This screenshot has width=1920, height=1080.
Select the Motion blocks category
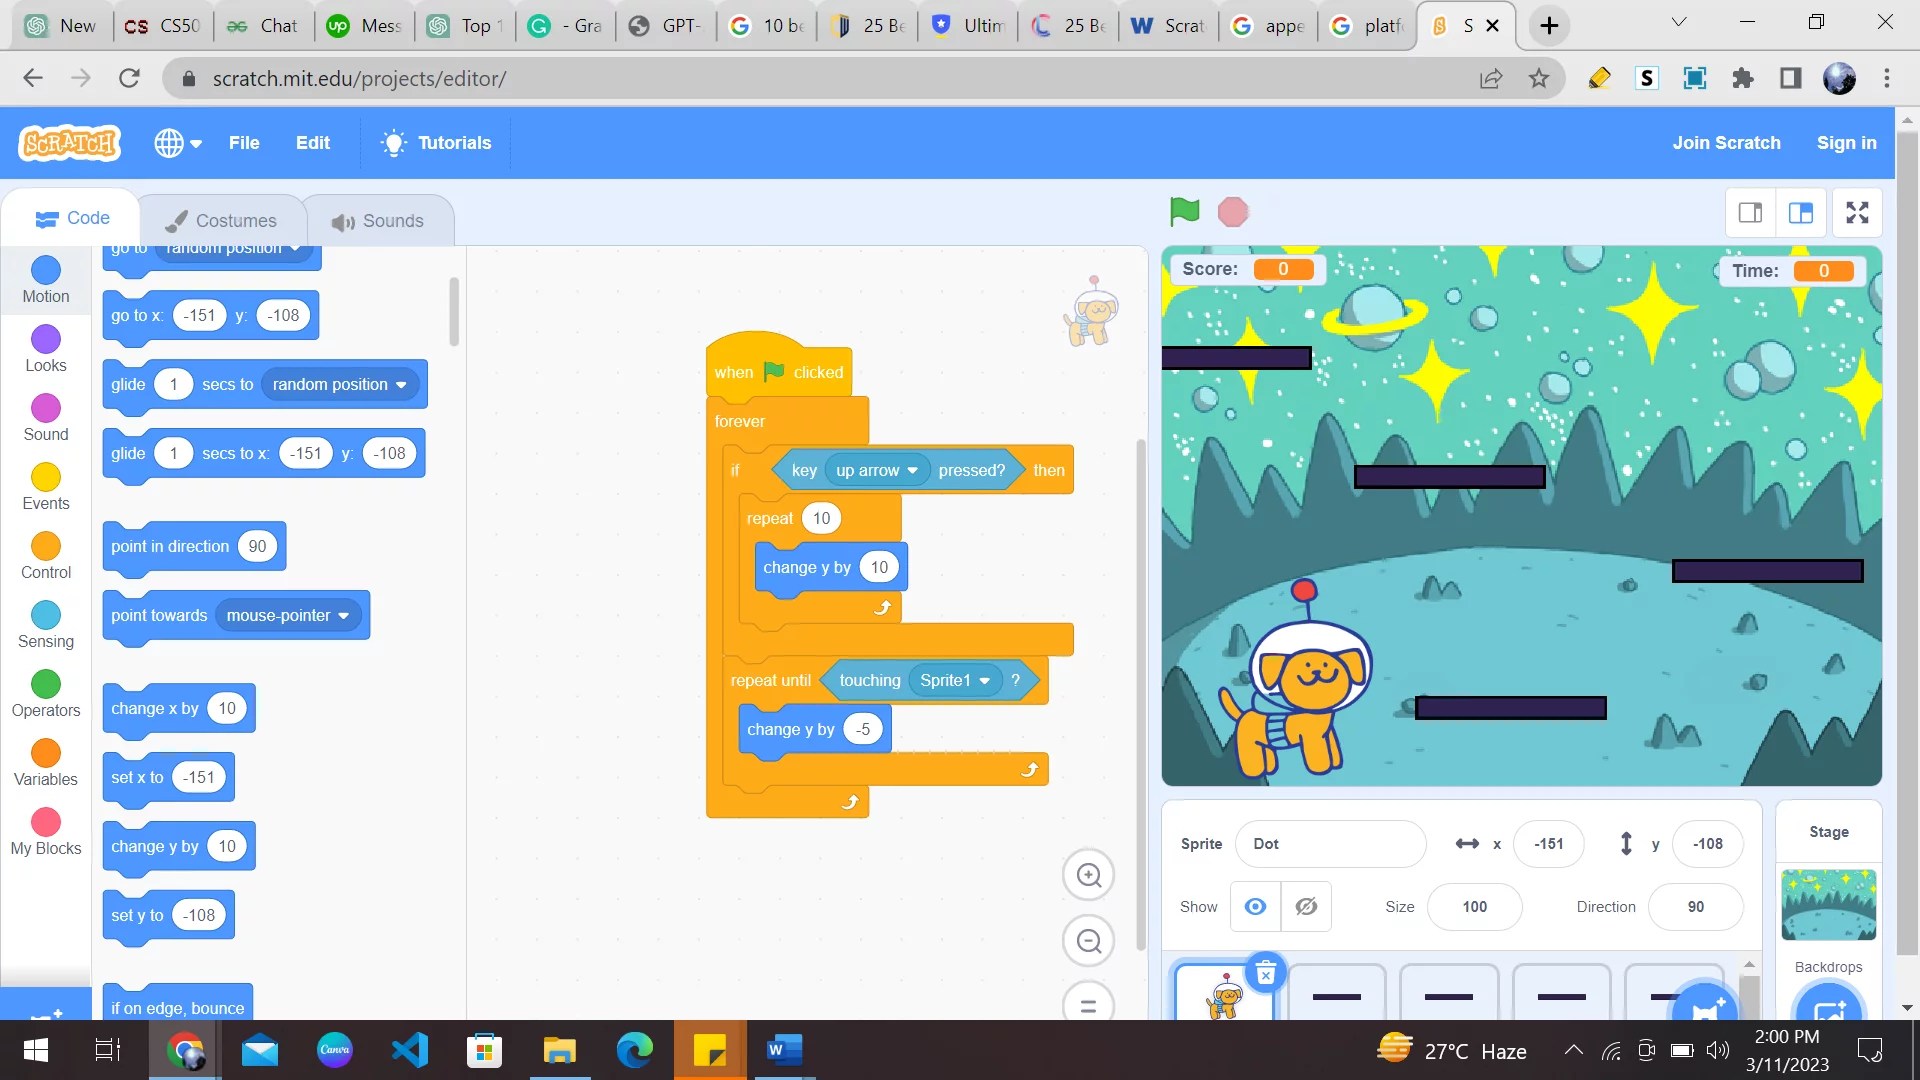coord(44,280)
